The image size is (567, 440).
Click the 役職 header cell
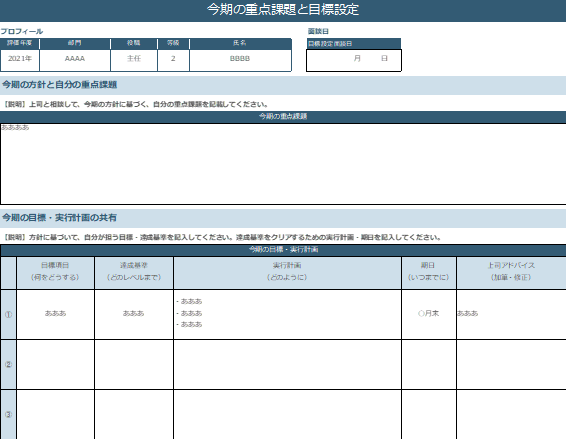pos(134,43)
